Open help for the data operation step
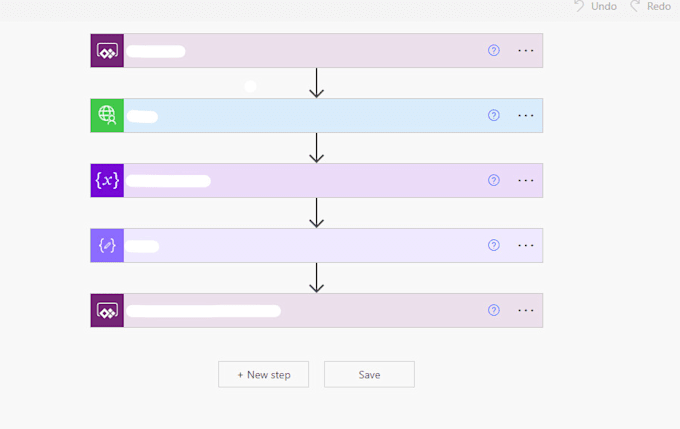Screen dimensions: 680x429 coord(493,246)
